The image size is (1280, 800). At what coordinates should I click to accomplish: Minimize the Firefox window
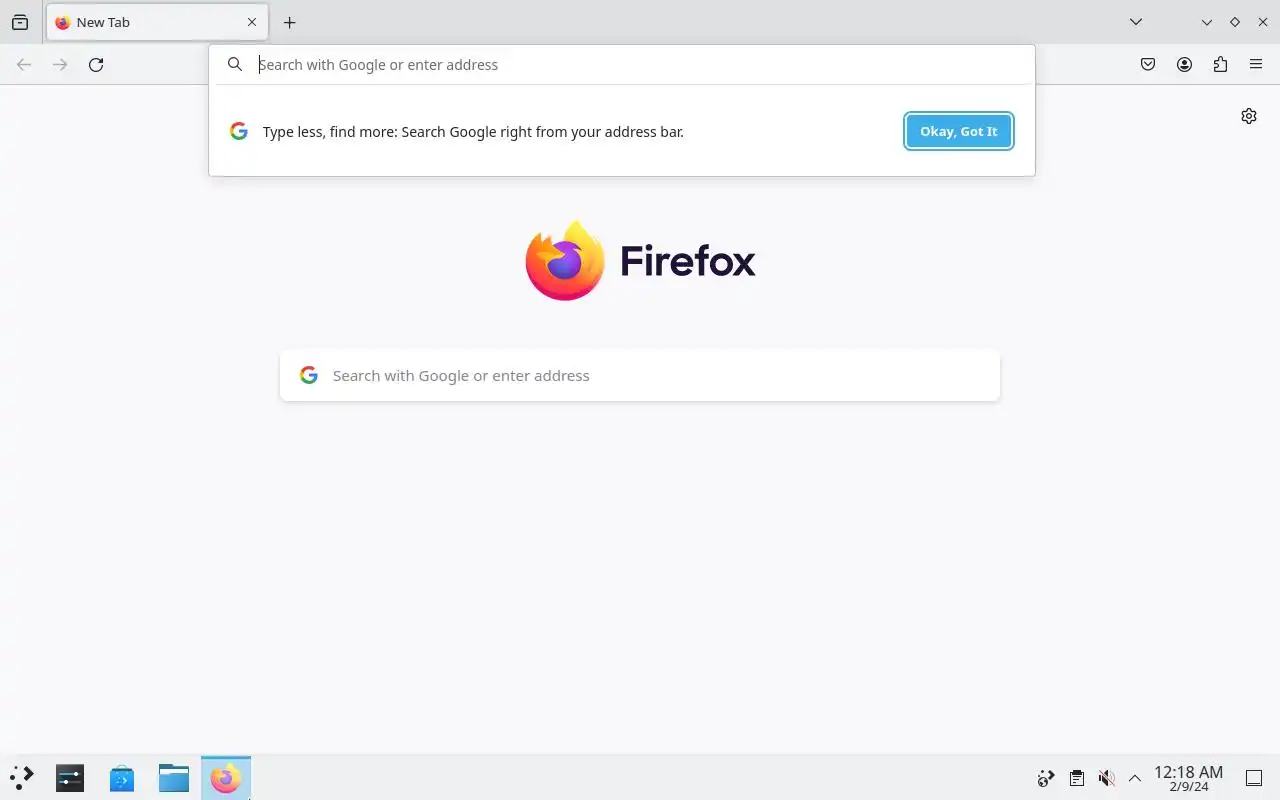click(1207, 22)
